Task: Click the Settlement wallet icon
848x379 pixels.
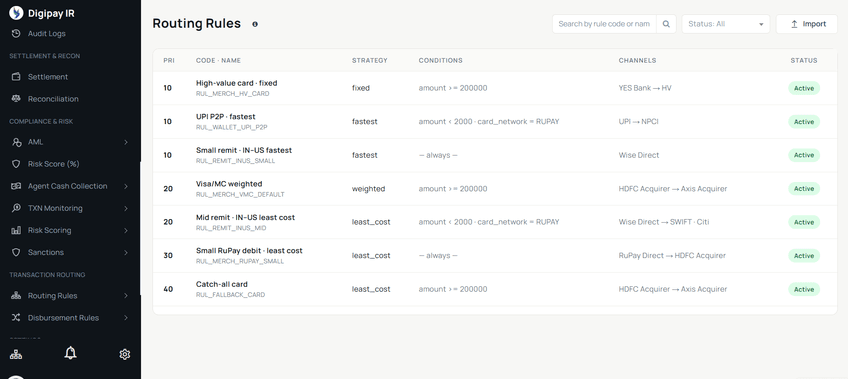Action: click(16, 77)
